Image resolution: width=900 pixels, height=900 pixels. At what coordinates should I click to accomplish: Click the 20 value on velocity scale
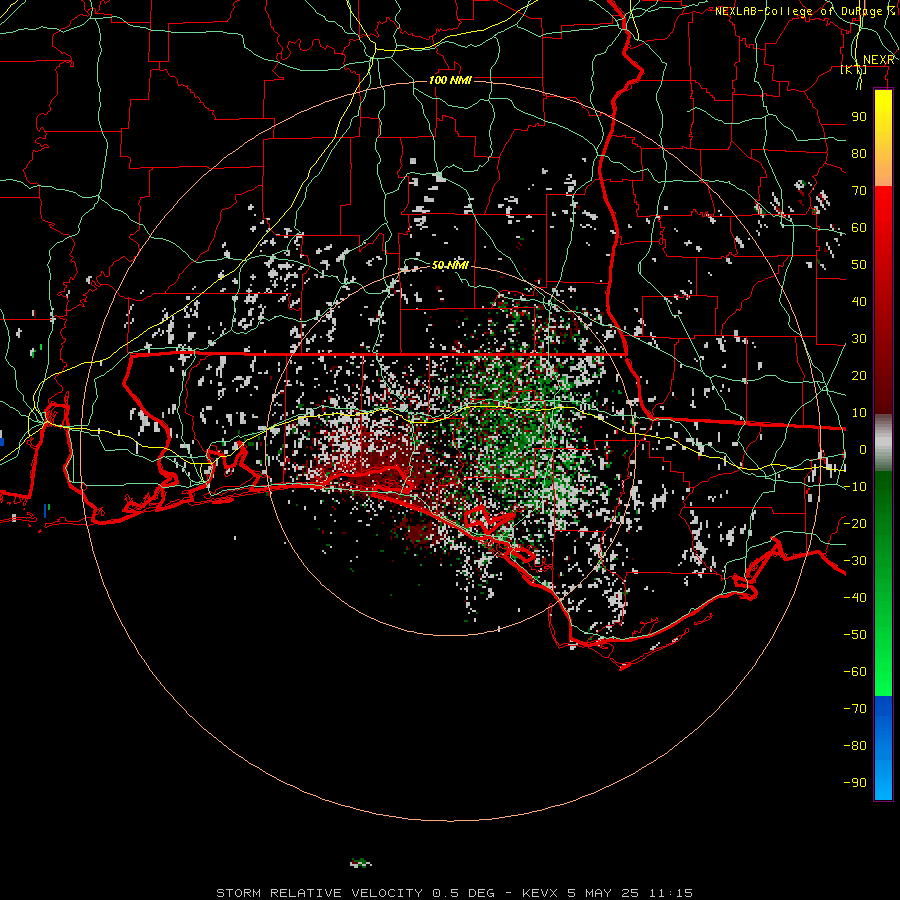point(859,375)
